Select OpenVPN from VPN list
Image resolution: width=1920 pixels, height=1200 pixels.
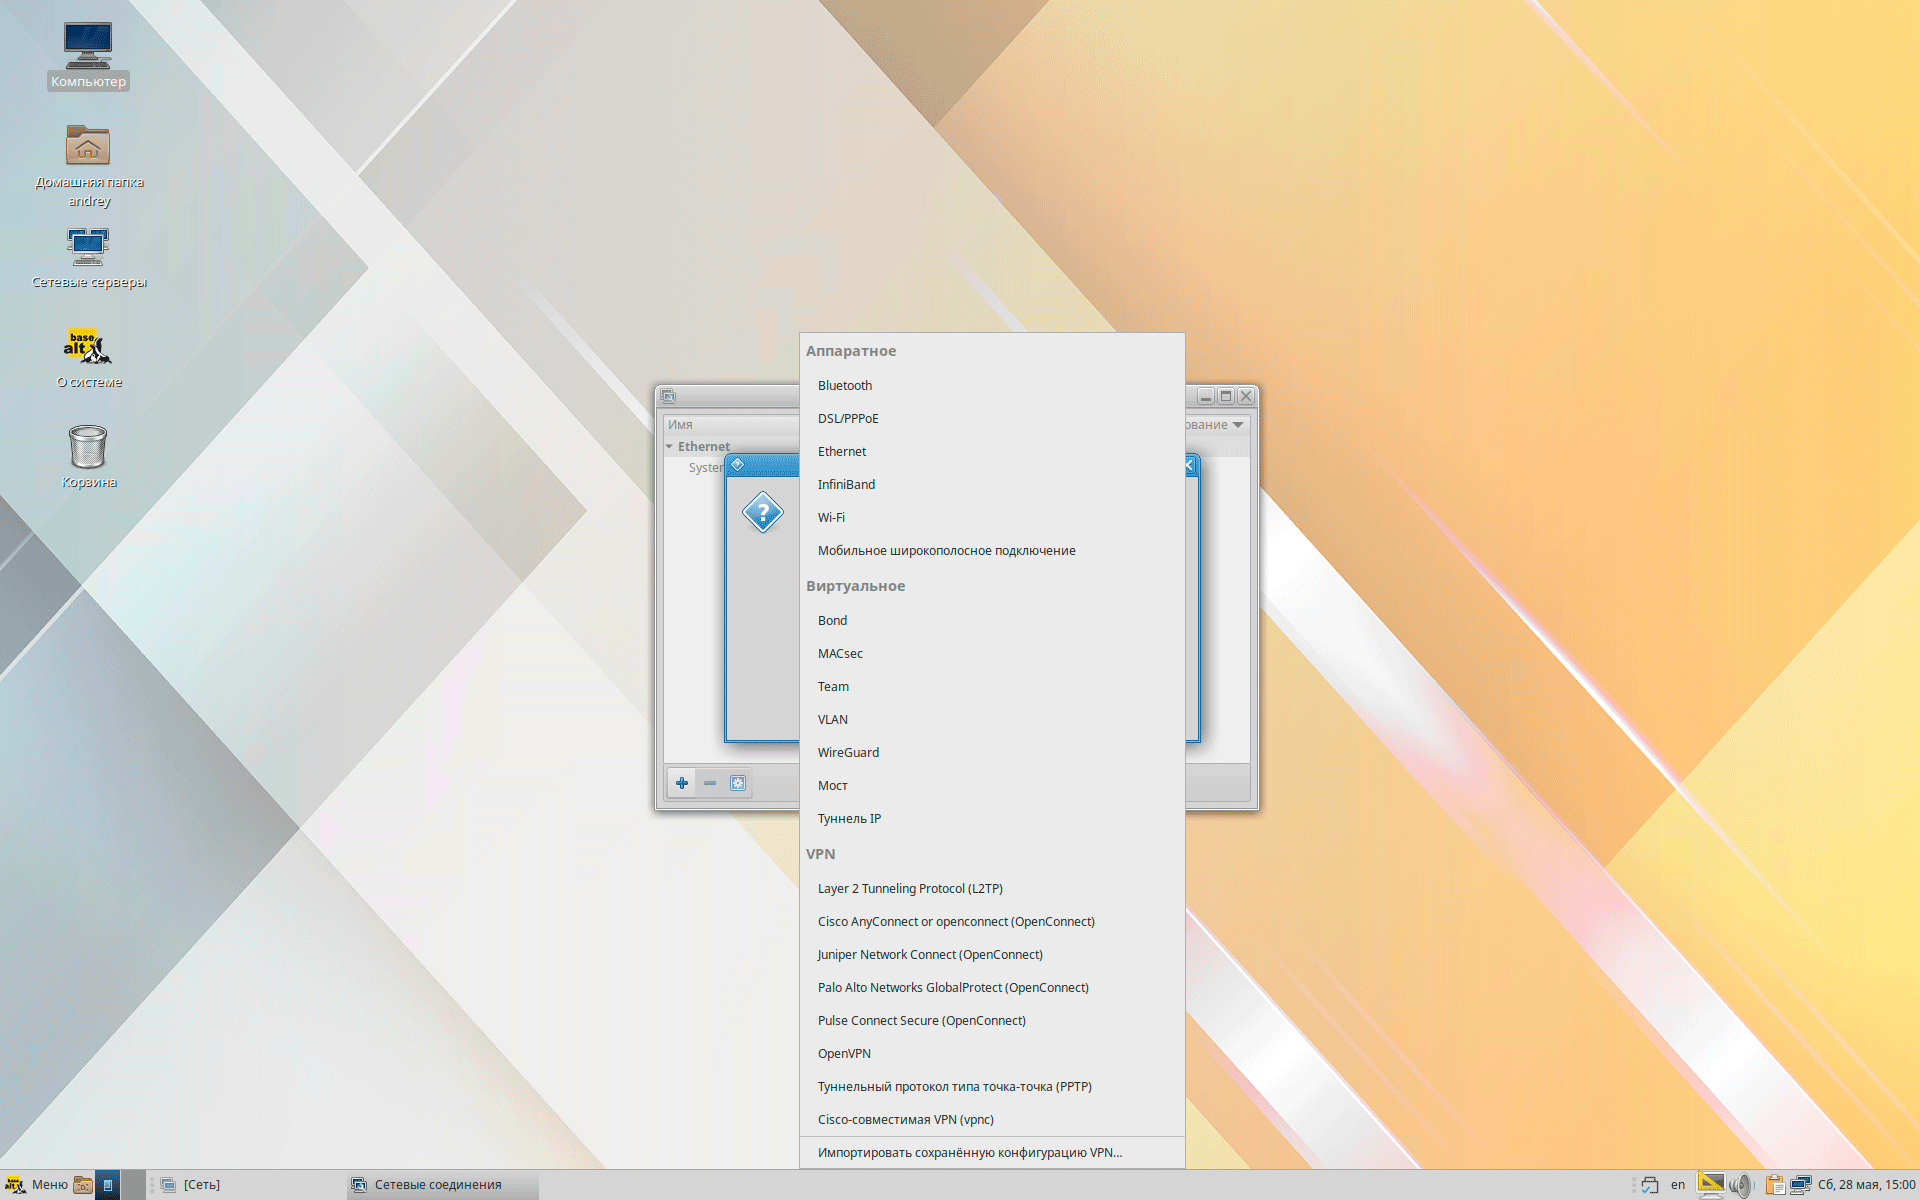pos(843,1053)
